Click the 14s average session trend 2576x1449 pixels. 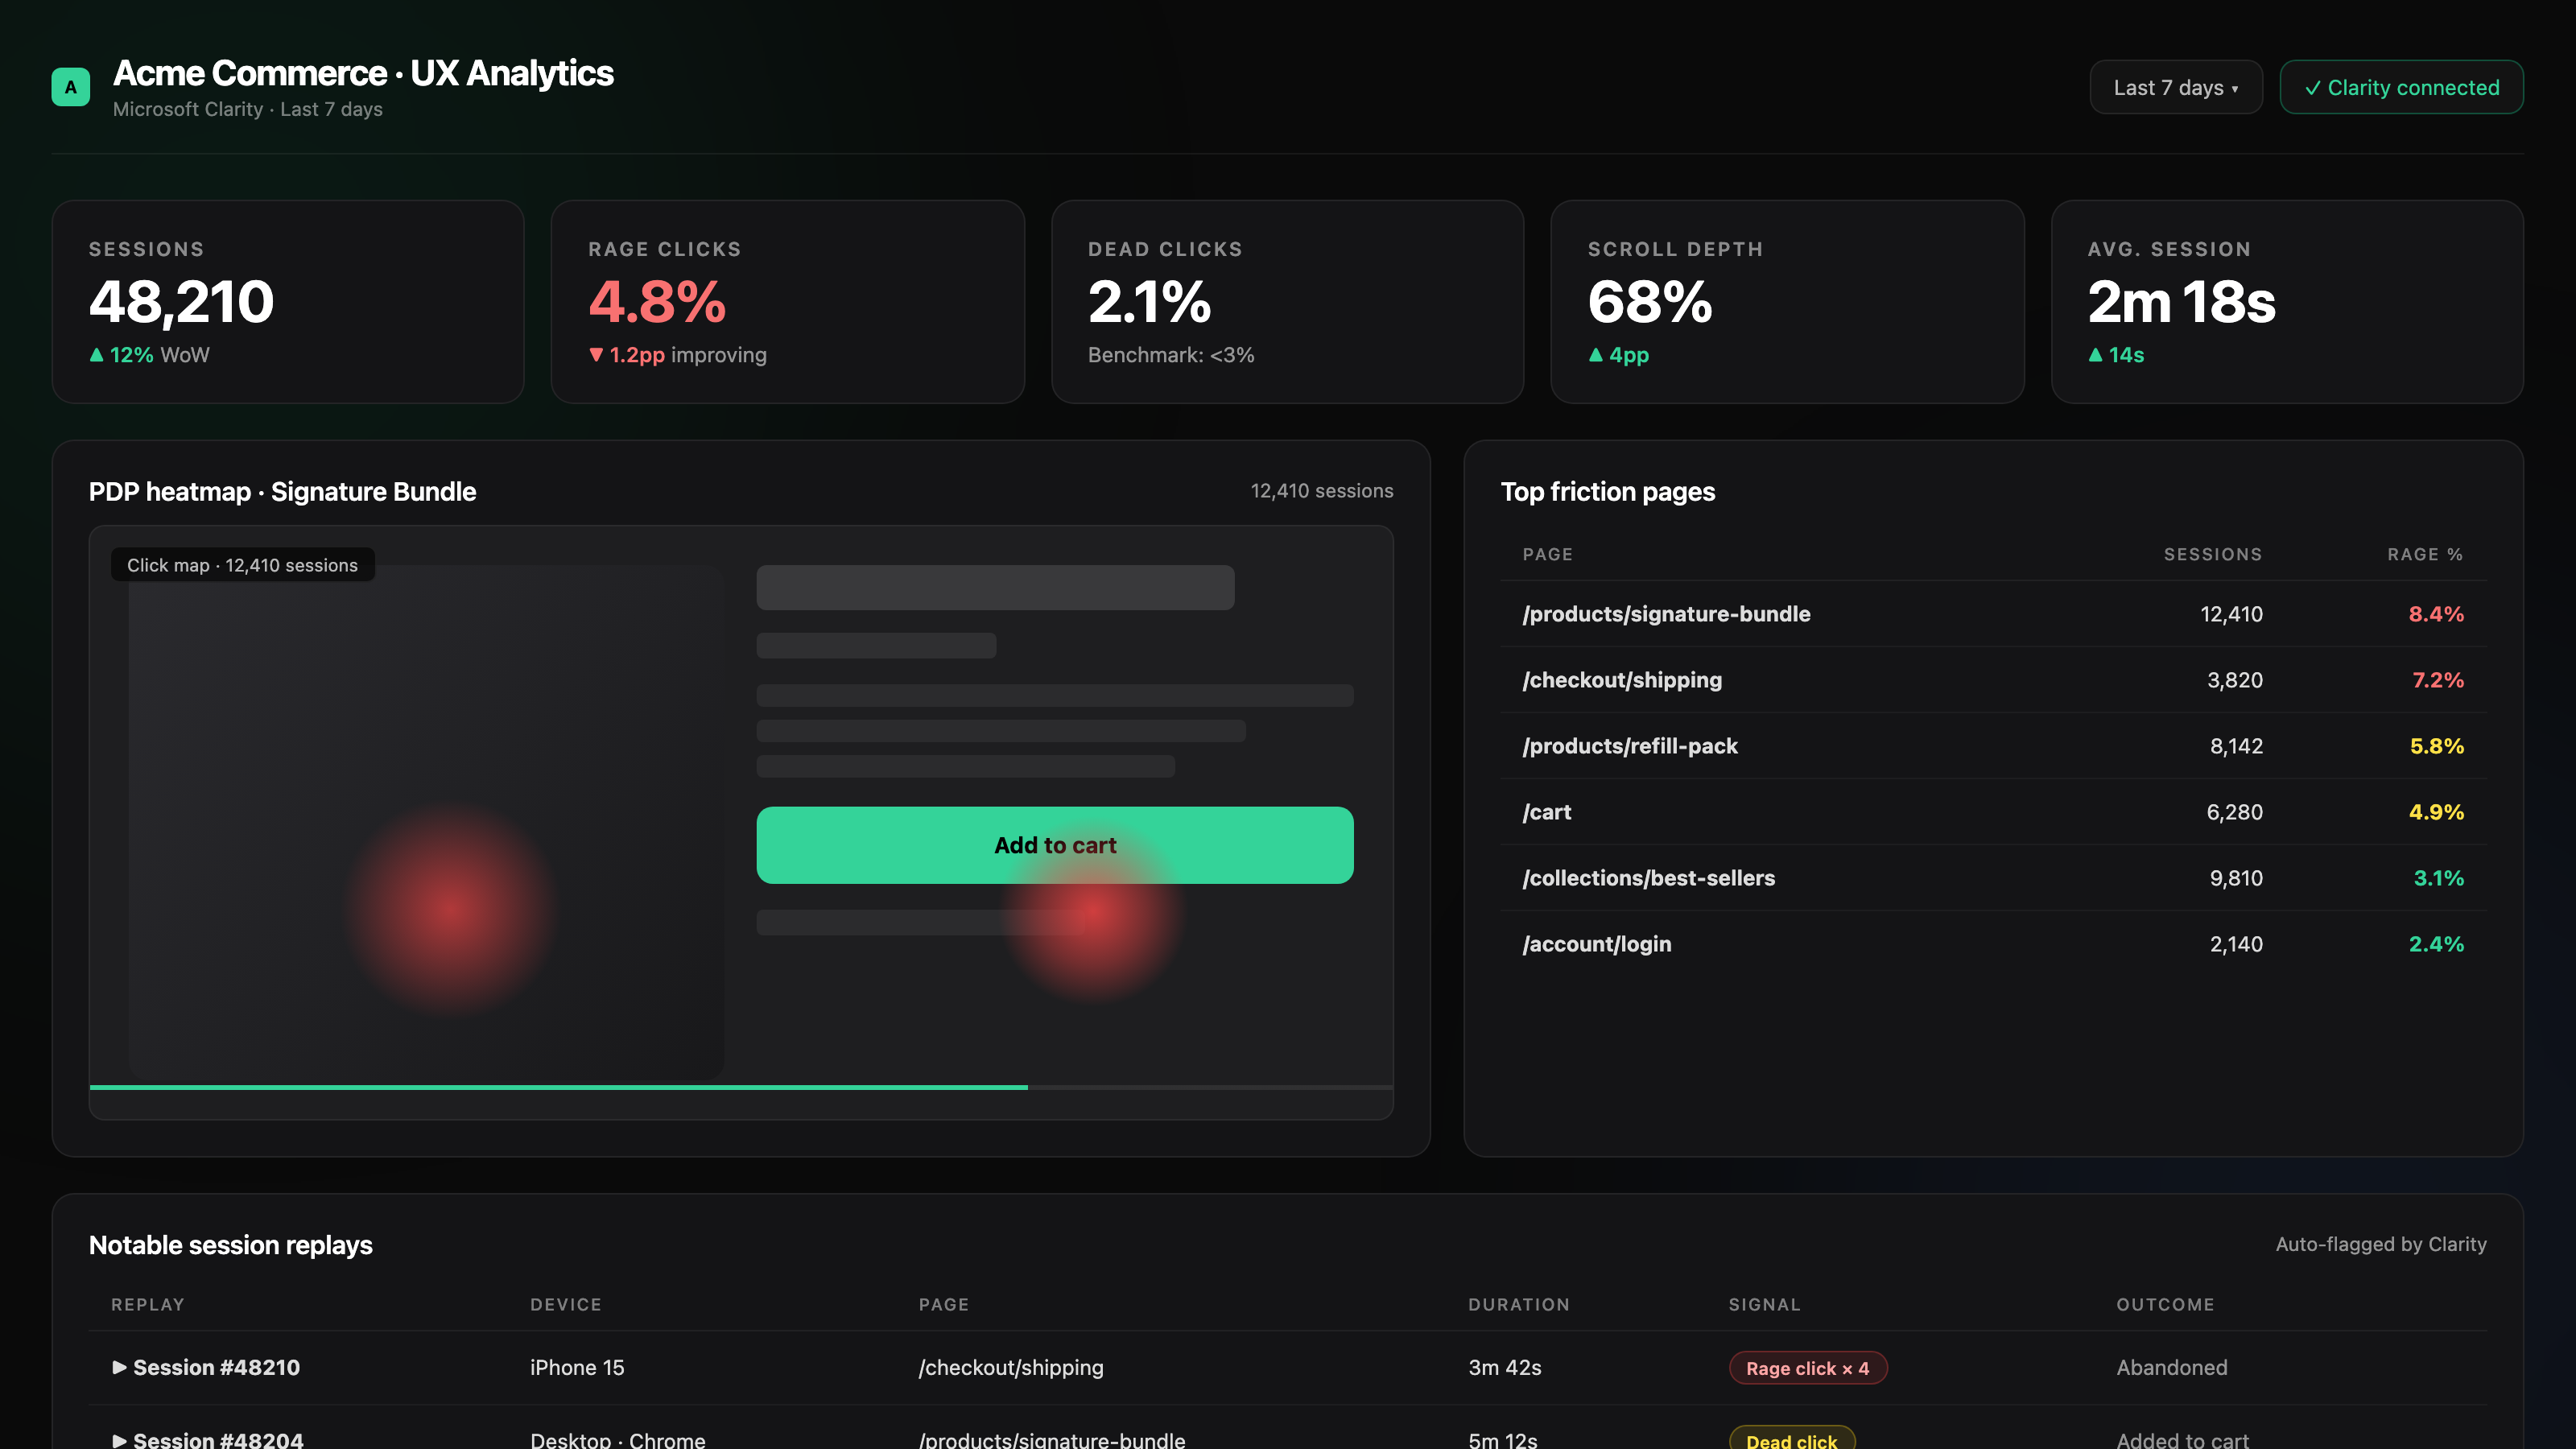pos(2115,355)
